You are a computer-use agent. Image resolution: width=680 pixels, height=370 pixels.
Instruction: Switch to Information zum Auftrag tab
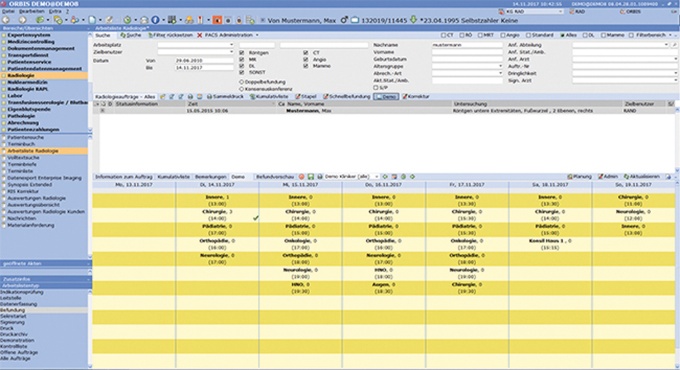point(124,177)
